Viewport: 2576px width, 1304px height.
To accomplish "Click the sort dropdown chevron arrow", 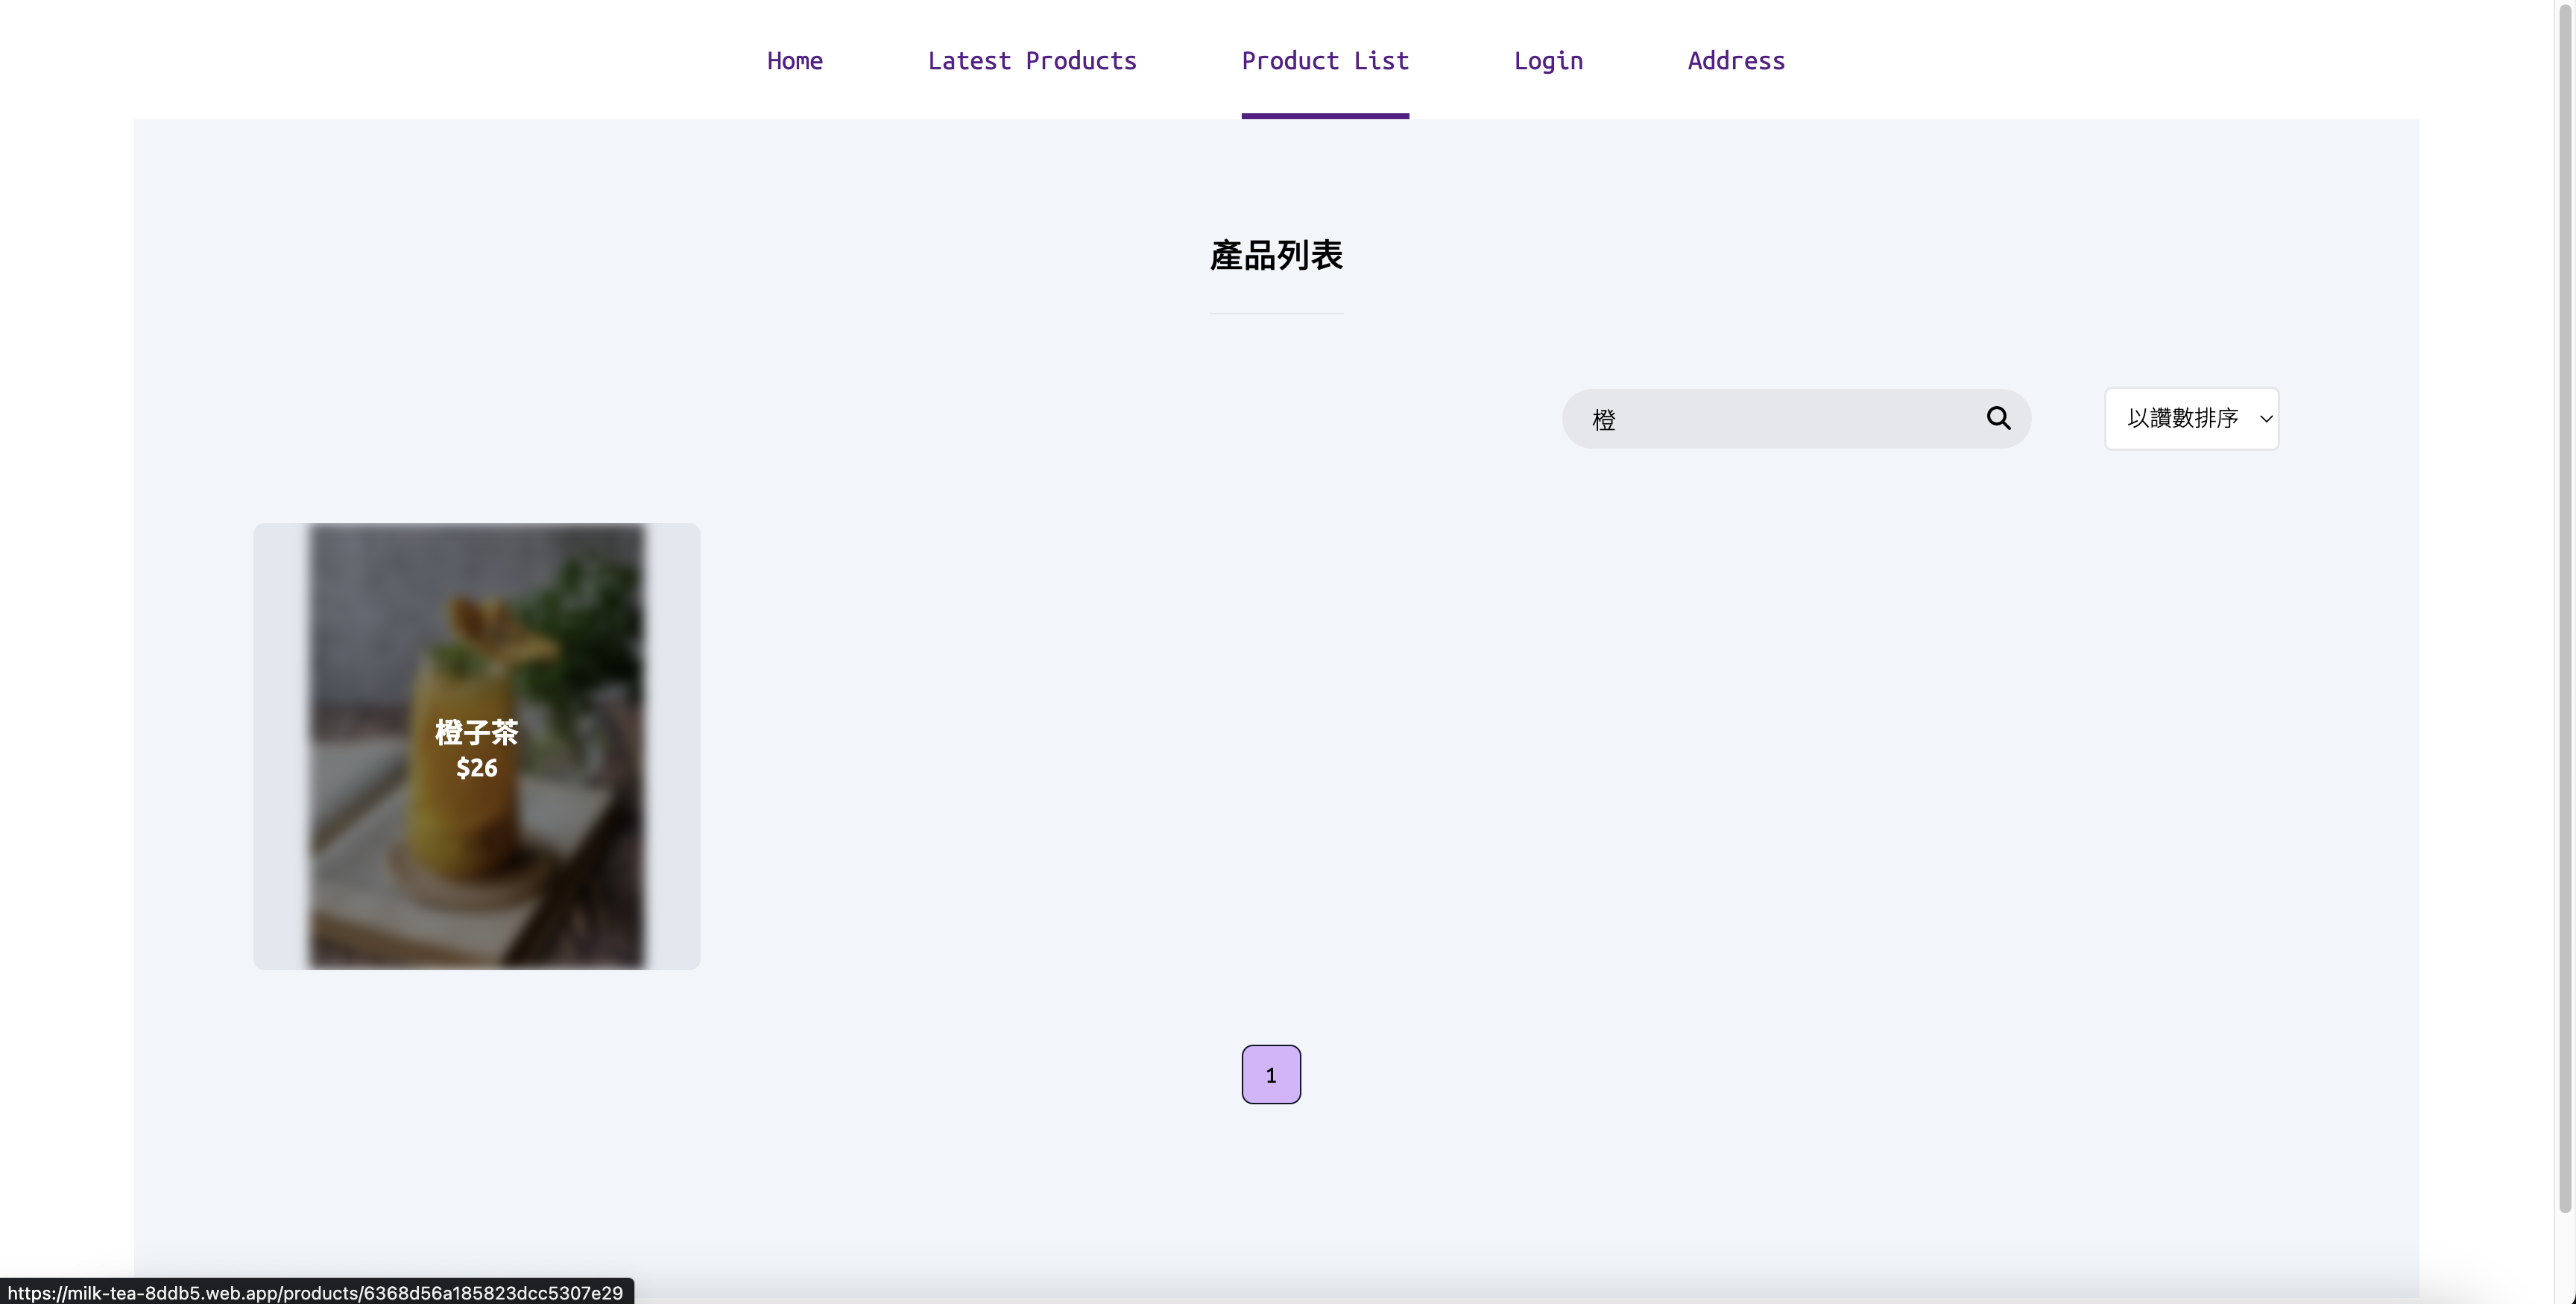I will click(x=2265, y=419).
